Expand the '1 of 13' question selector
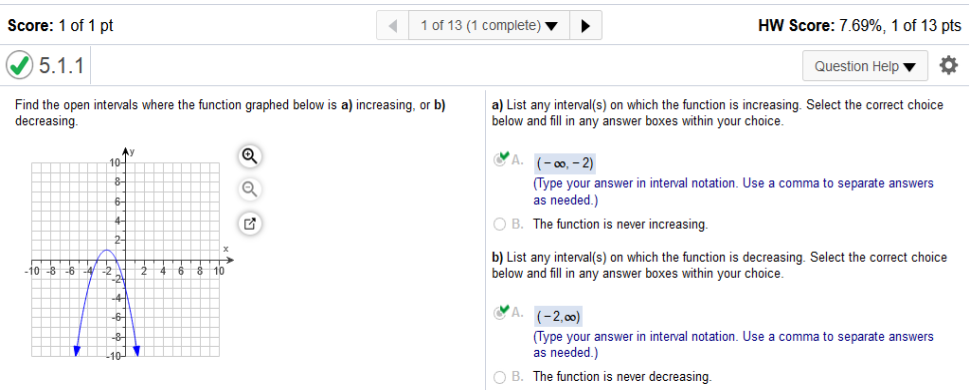Screen dimensions: 970x391 [489, 25]
